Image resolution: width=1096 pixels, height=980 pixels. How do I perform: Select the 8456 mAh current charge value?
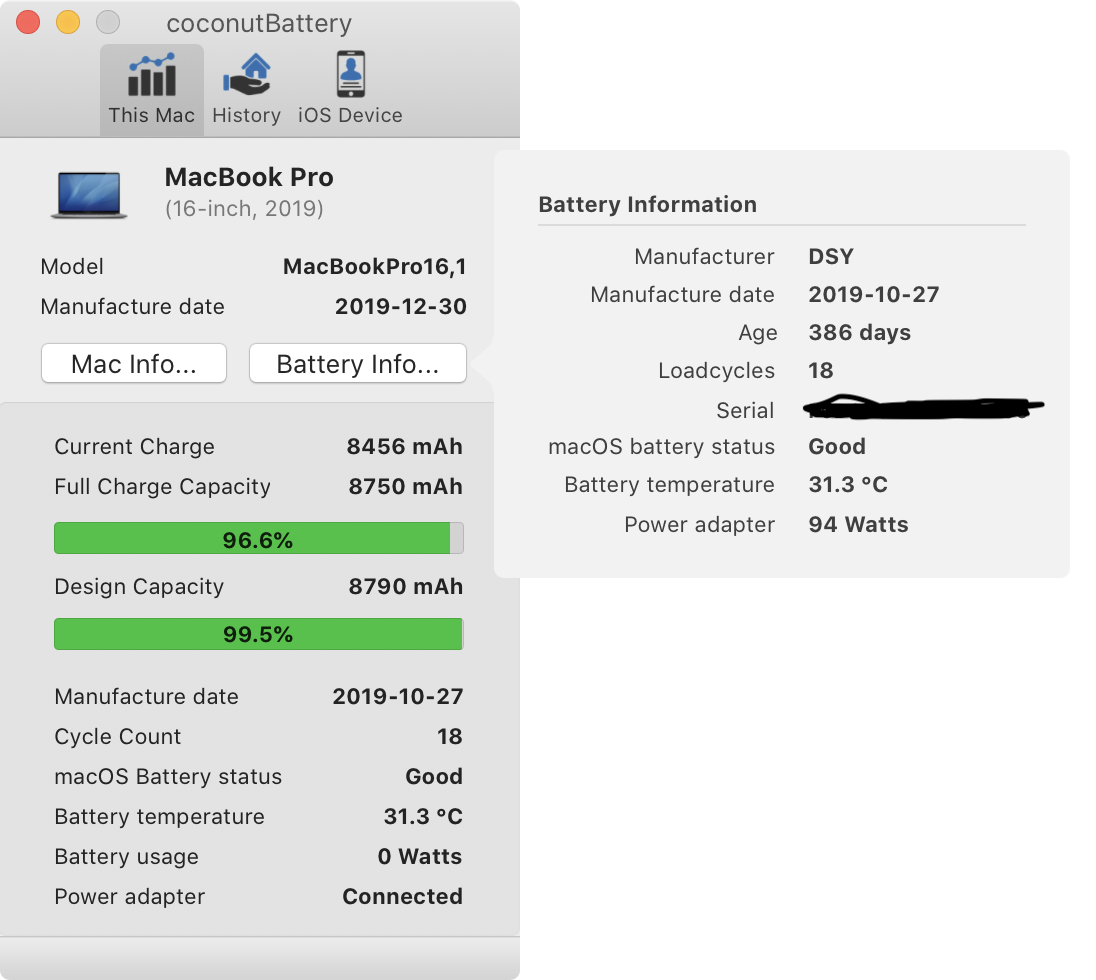[405, 447]
